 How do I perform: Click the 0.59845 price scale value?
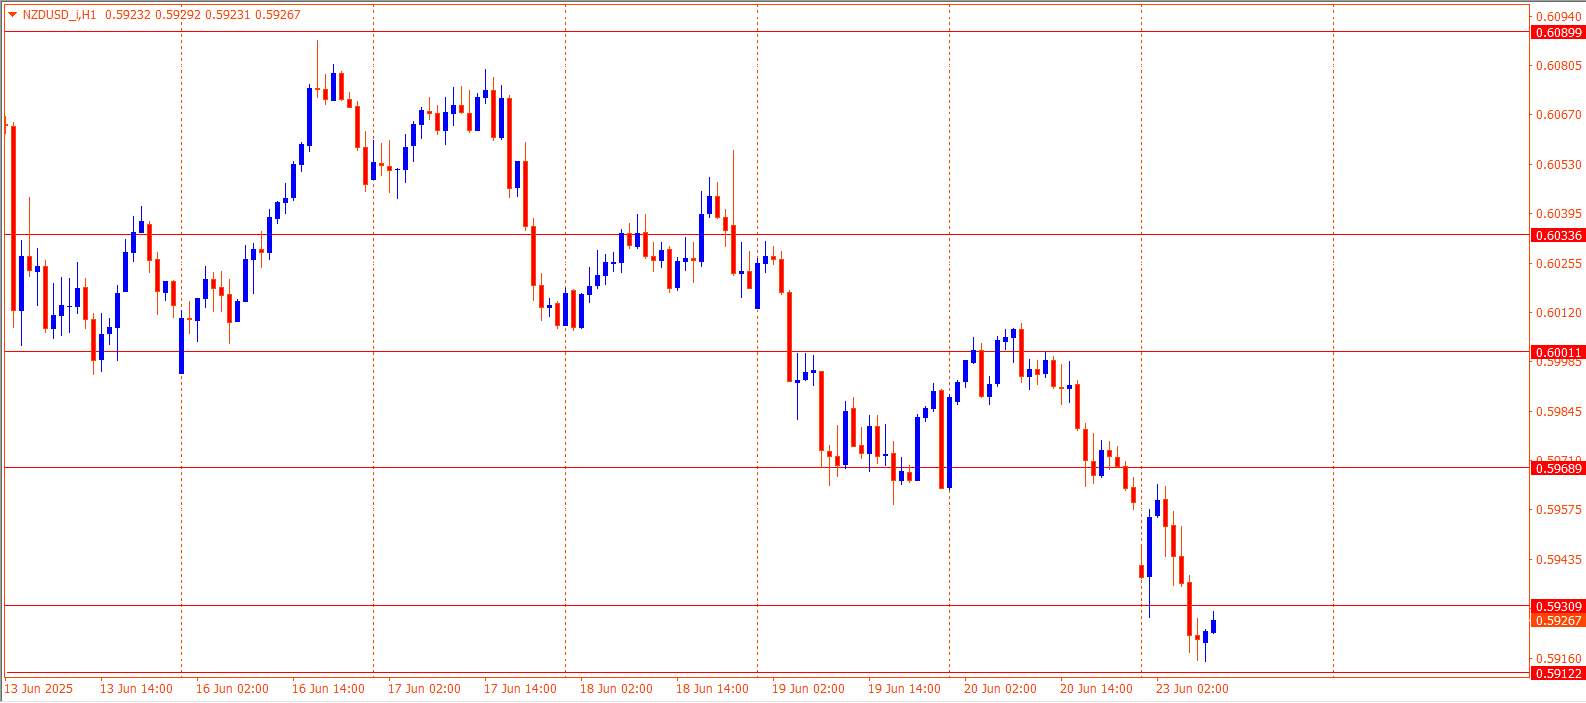(1559, 412)
